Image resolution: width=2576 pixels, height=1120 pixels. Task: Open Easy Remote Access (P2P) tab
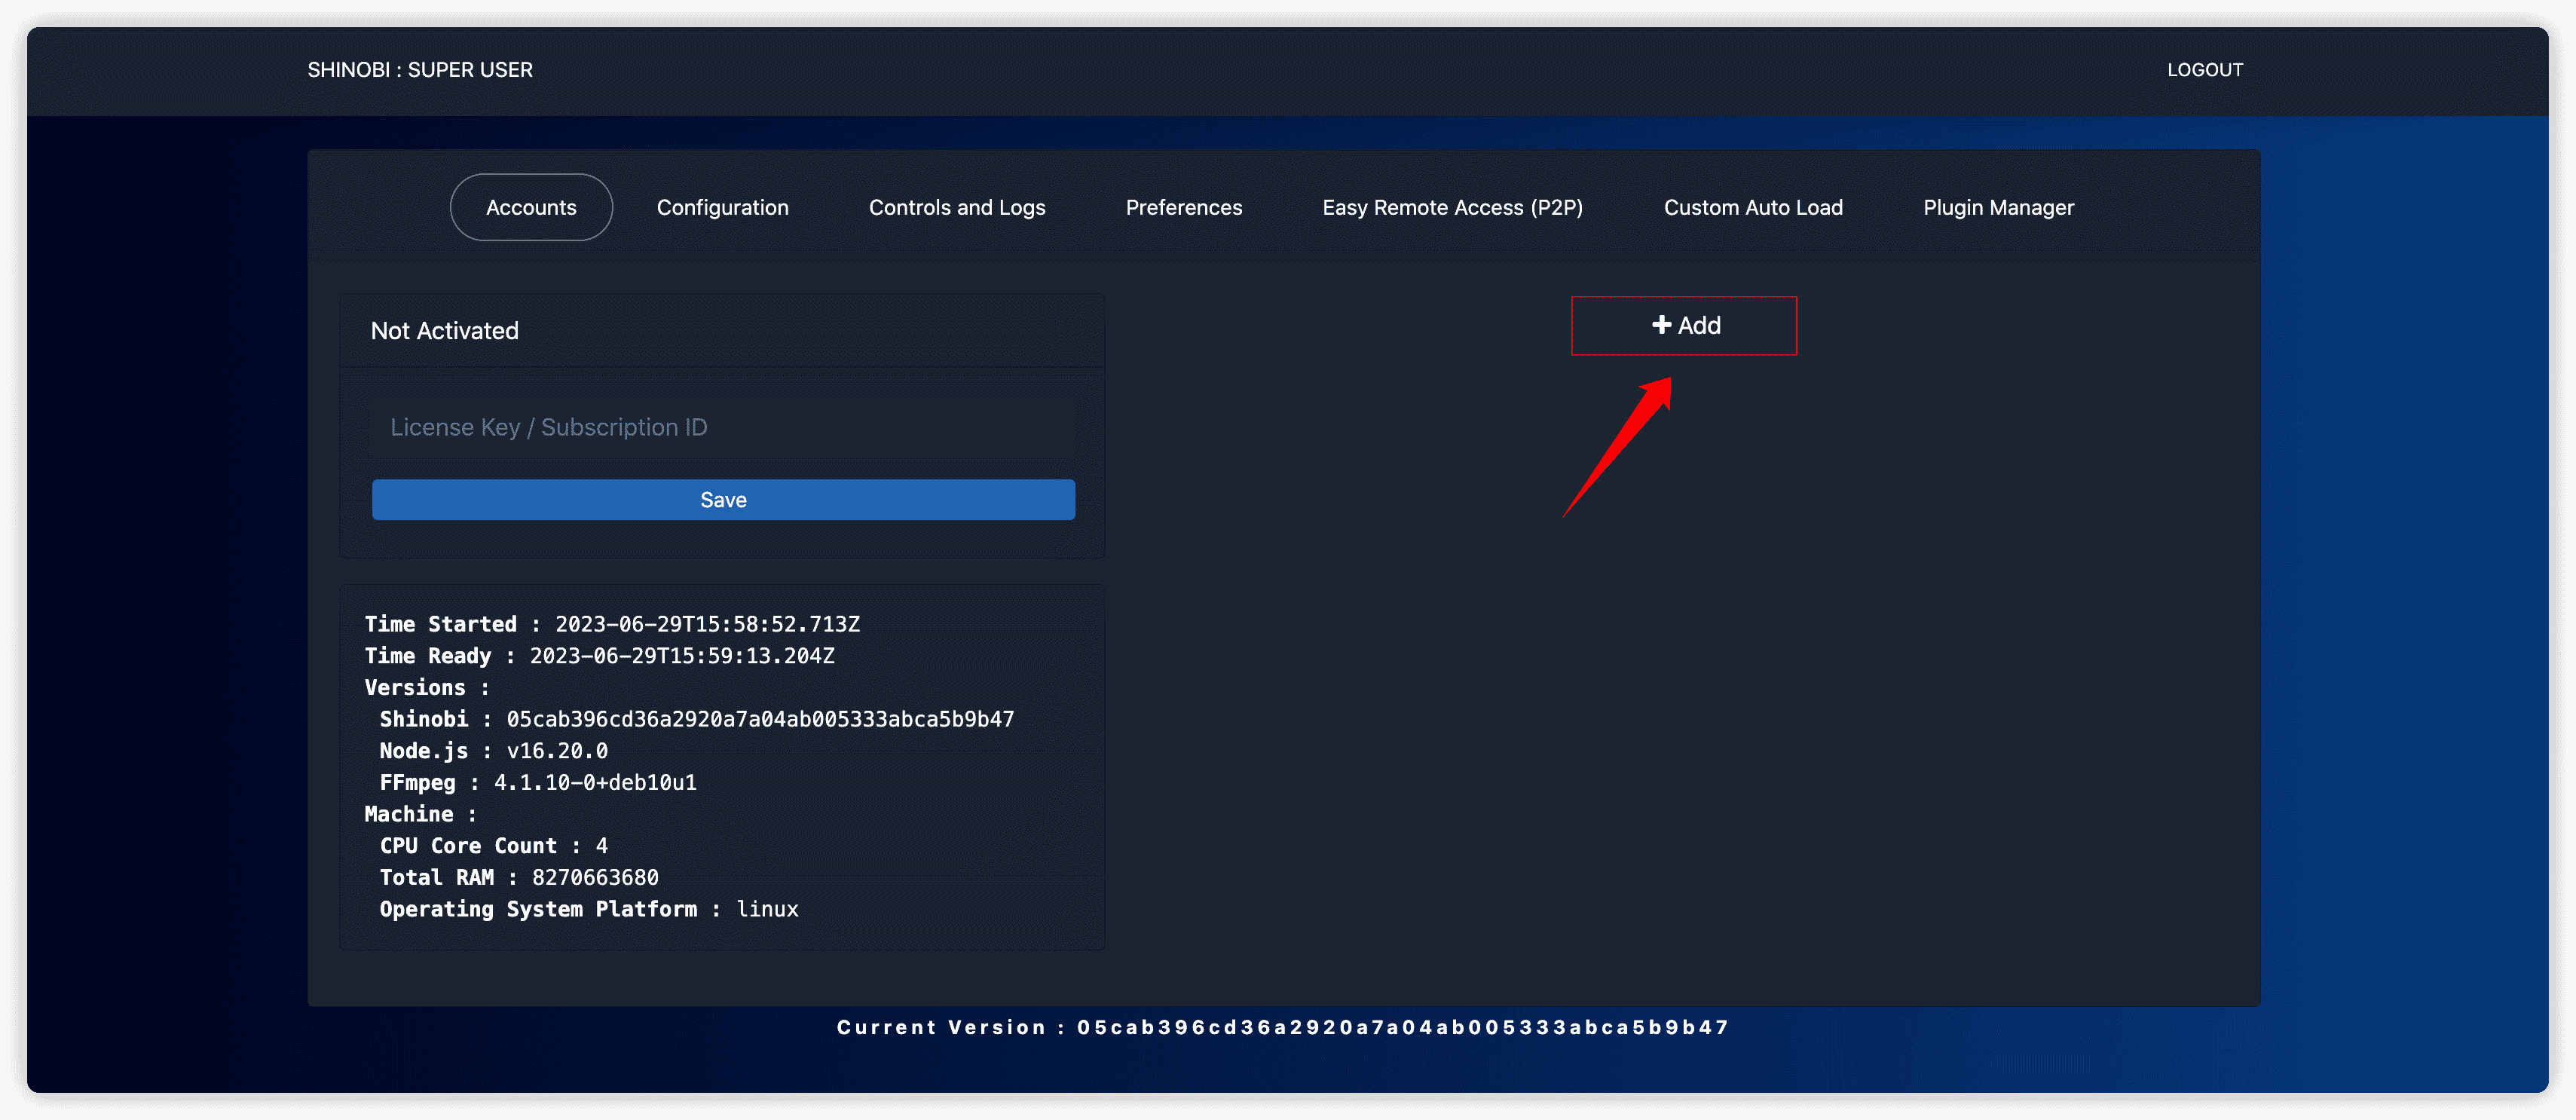click(x=1452, y=208)
